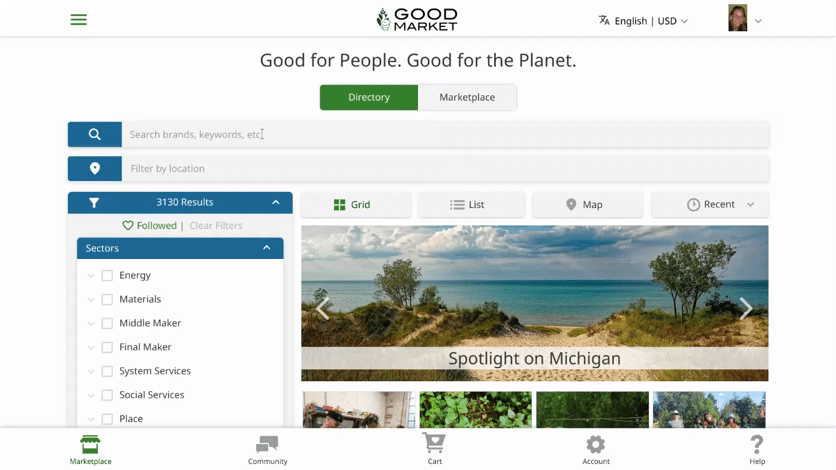
Task: Open the hamburger menu icon
Action: [x=78, y=20]
